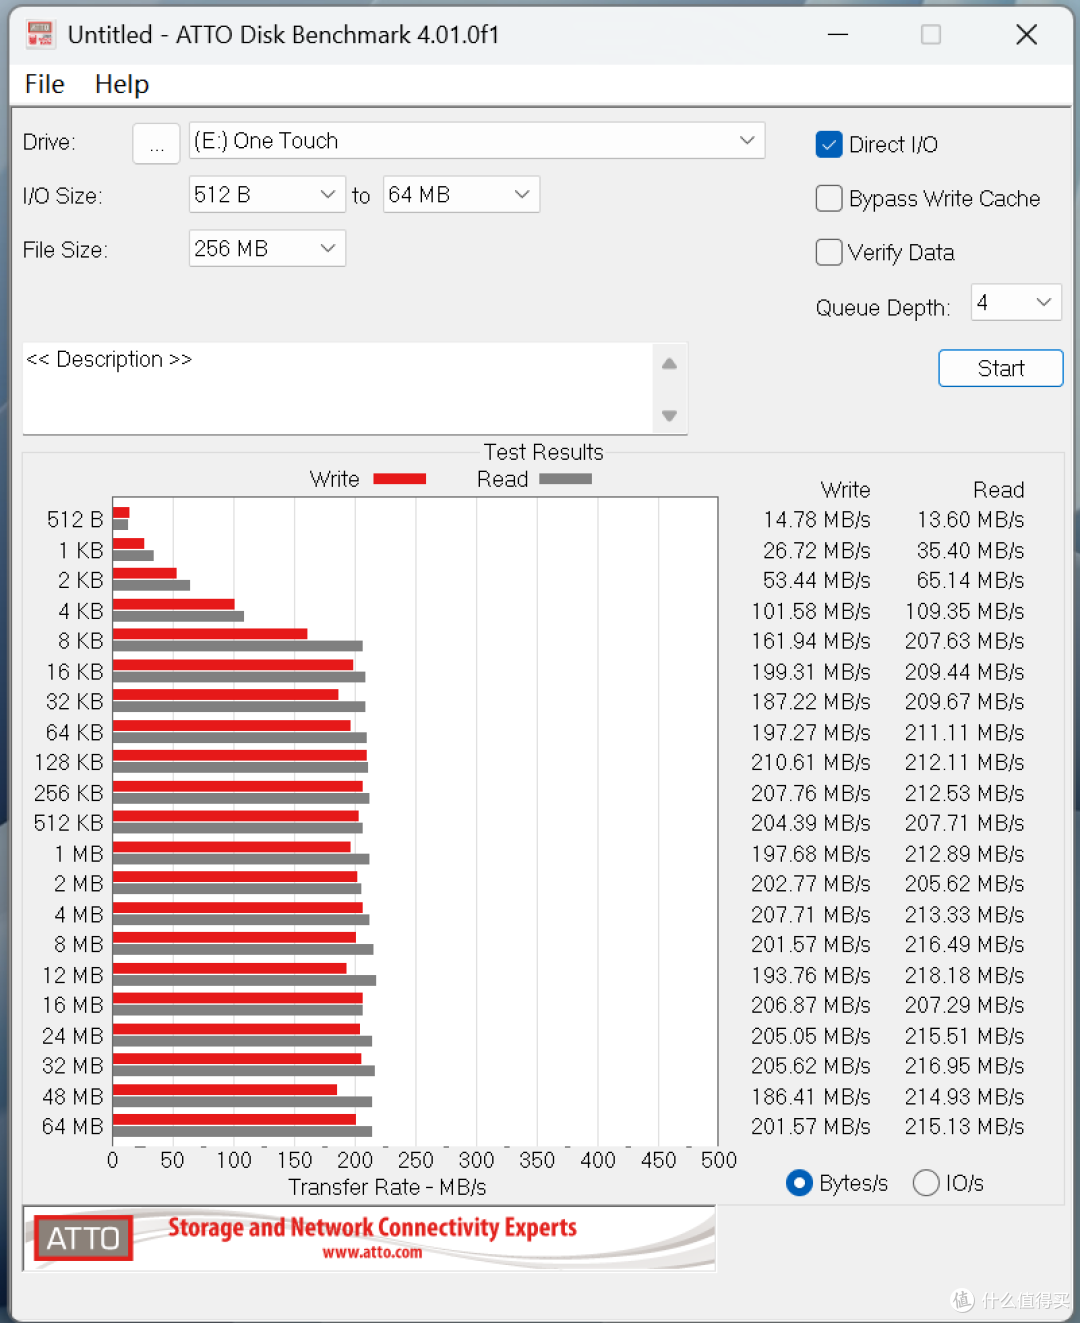Click read value 218.18 MB/s
Screen dimensions: 1080x1323
coord(965,975)
